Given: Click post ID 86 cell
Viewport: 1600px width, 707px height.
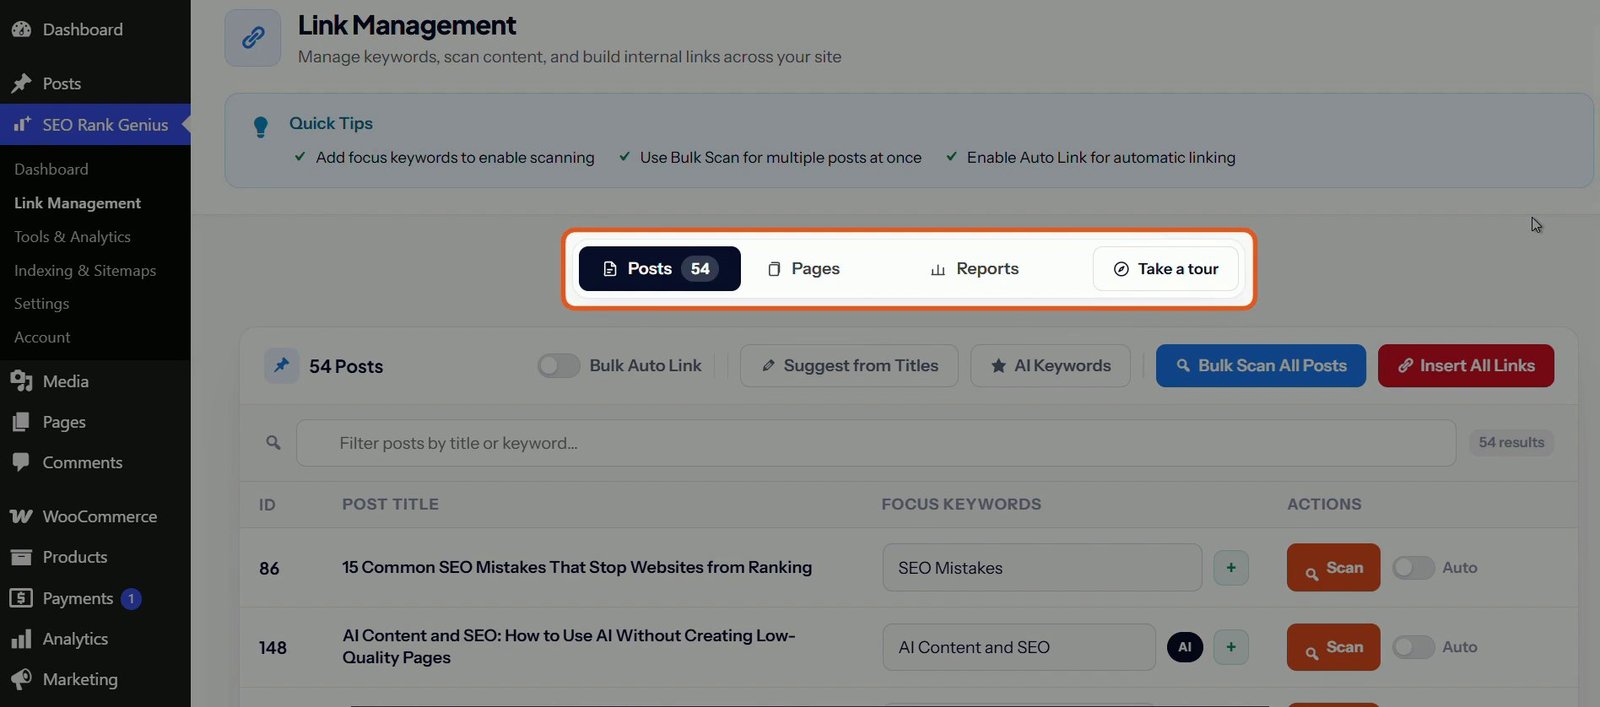Looking at the screenshot, I should click(269, 568).
